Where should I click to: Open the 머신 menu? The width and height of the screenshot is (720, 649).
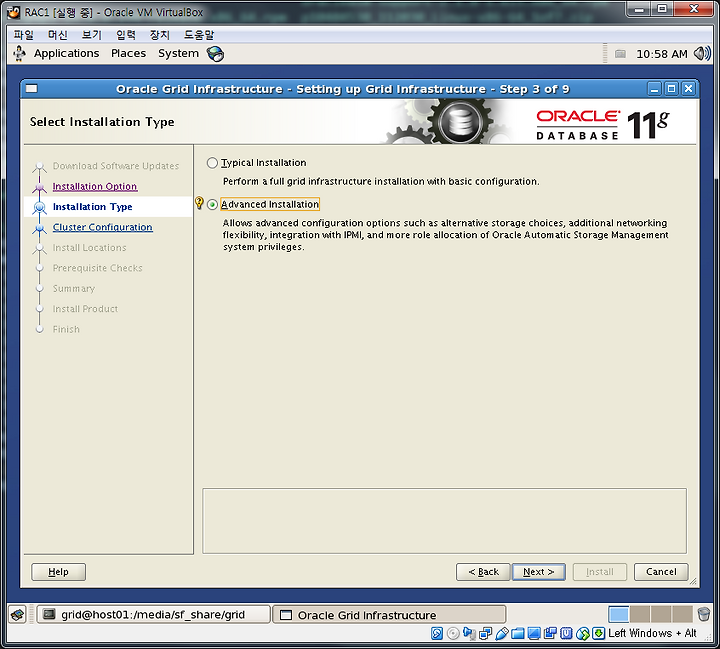click(57, 34)
